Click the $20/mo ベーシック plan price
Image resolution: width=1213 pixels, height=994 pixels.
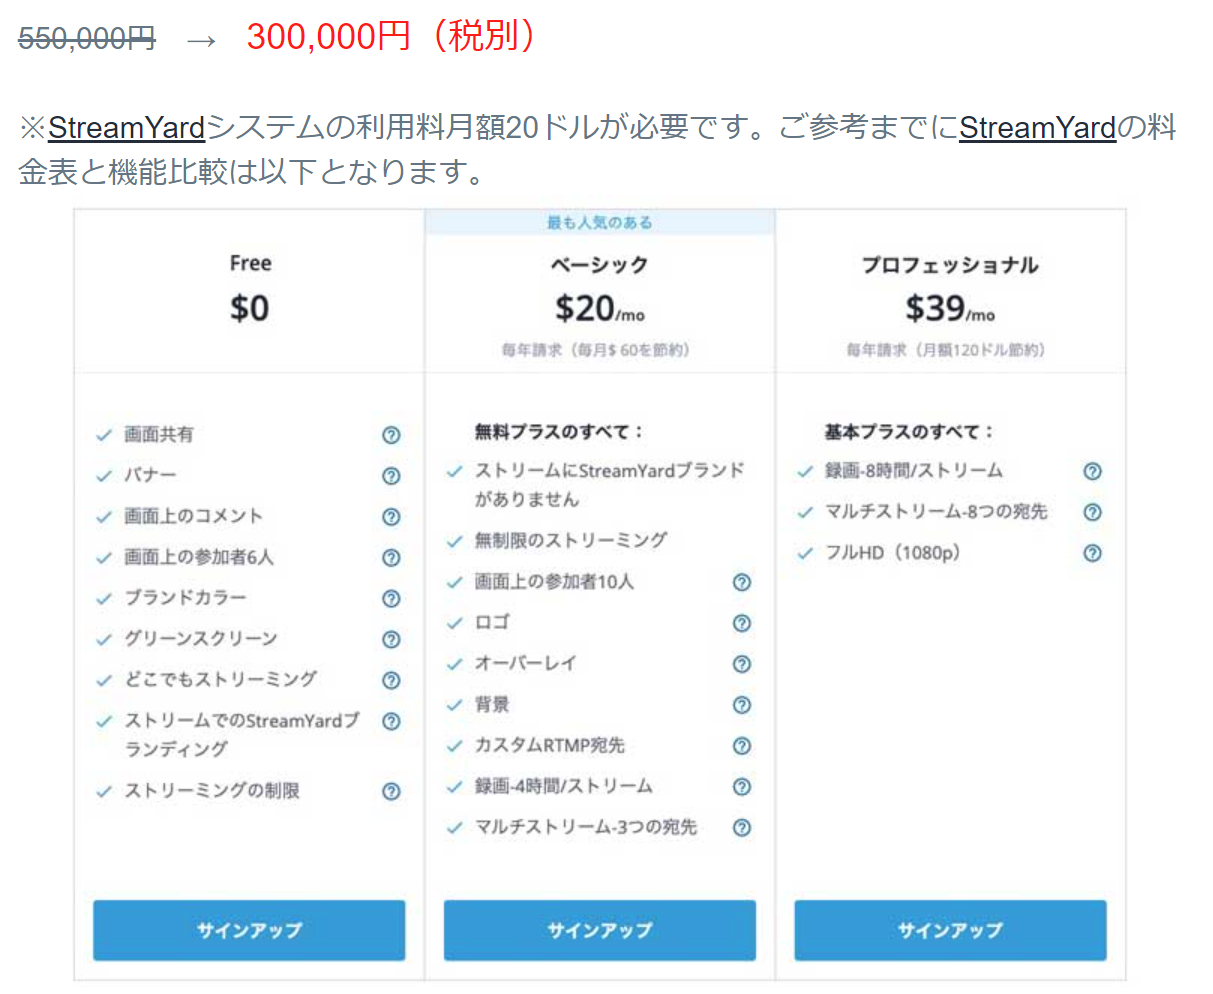(599, 308)
